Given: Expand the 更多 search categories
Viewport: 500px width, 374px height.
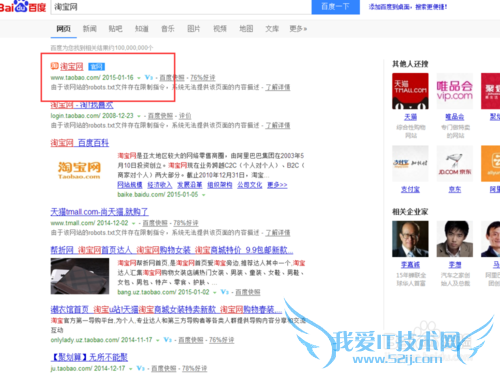Looking at the screenshot, I should click(298, 29).
